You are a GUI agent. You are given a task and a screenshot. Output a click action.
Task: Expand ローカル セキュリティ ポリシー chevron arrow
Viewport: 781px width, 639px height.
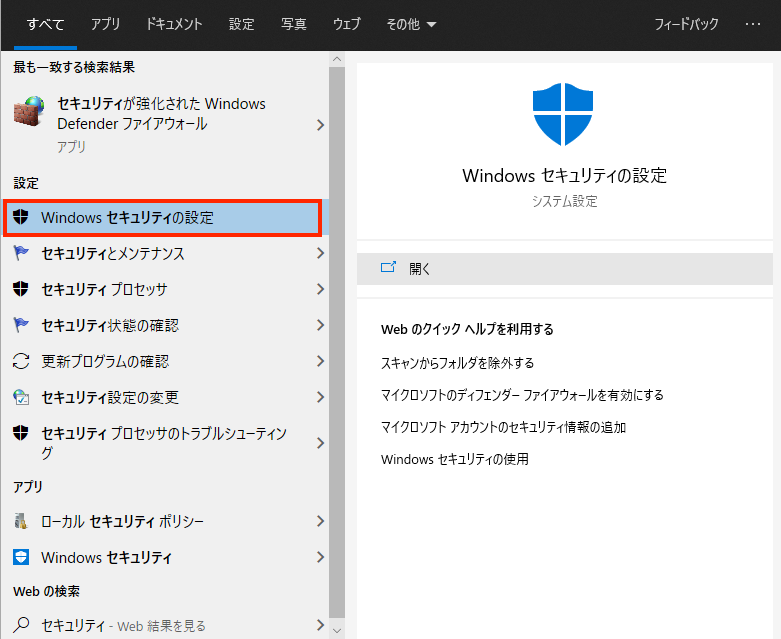[320, 521]
